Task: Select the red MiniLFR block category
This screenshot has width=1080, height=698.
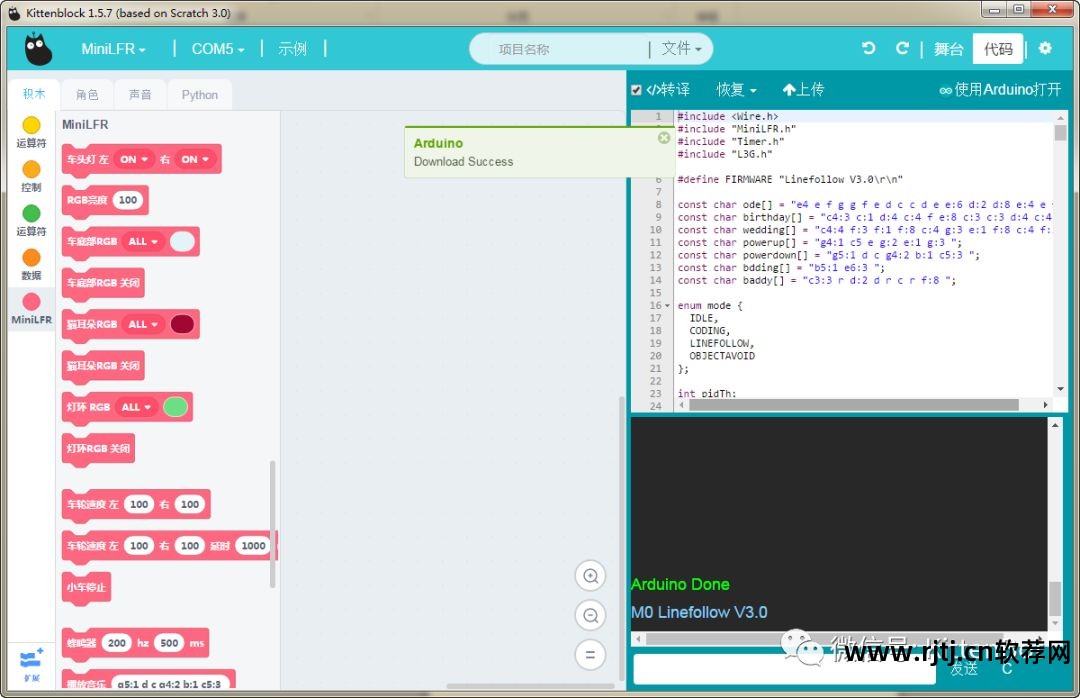Action: (x=31, y=308)
